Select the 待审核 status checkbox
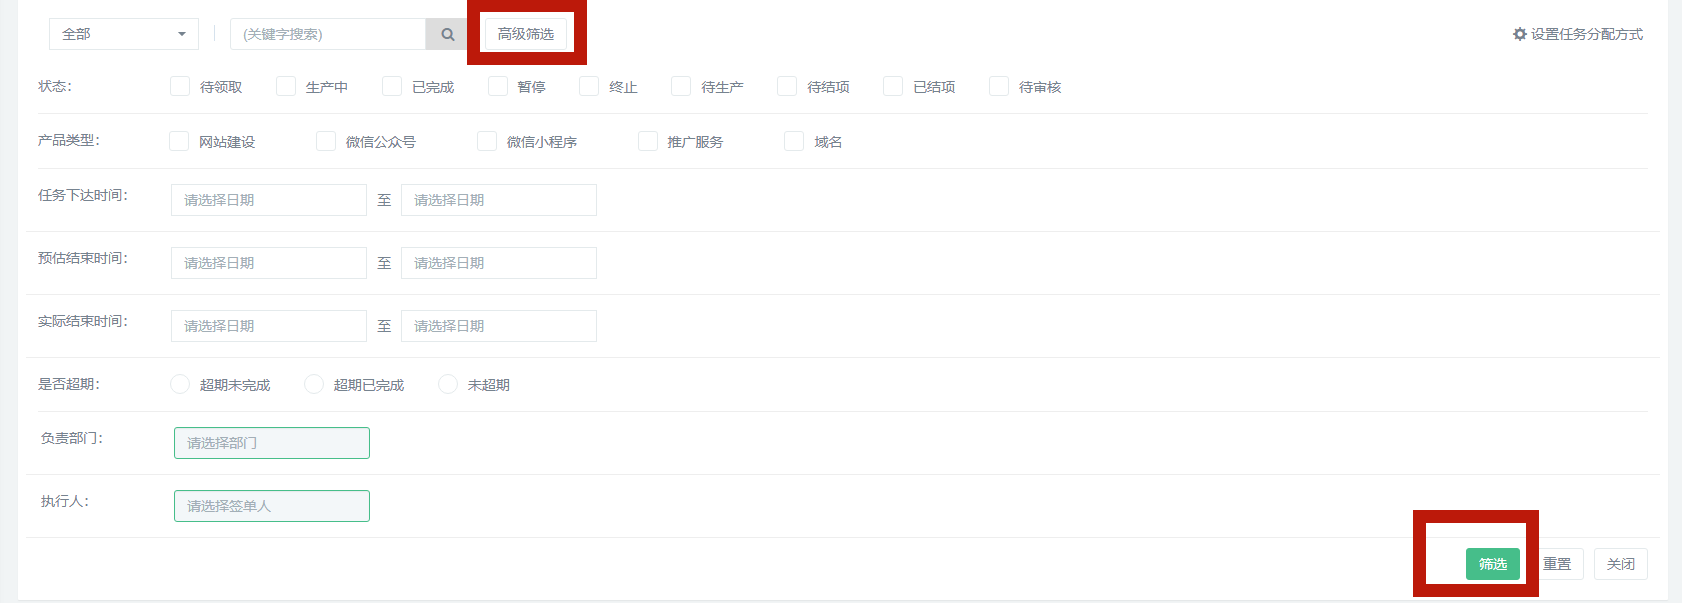1682x603 pixels. click(x=999, y=87)
